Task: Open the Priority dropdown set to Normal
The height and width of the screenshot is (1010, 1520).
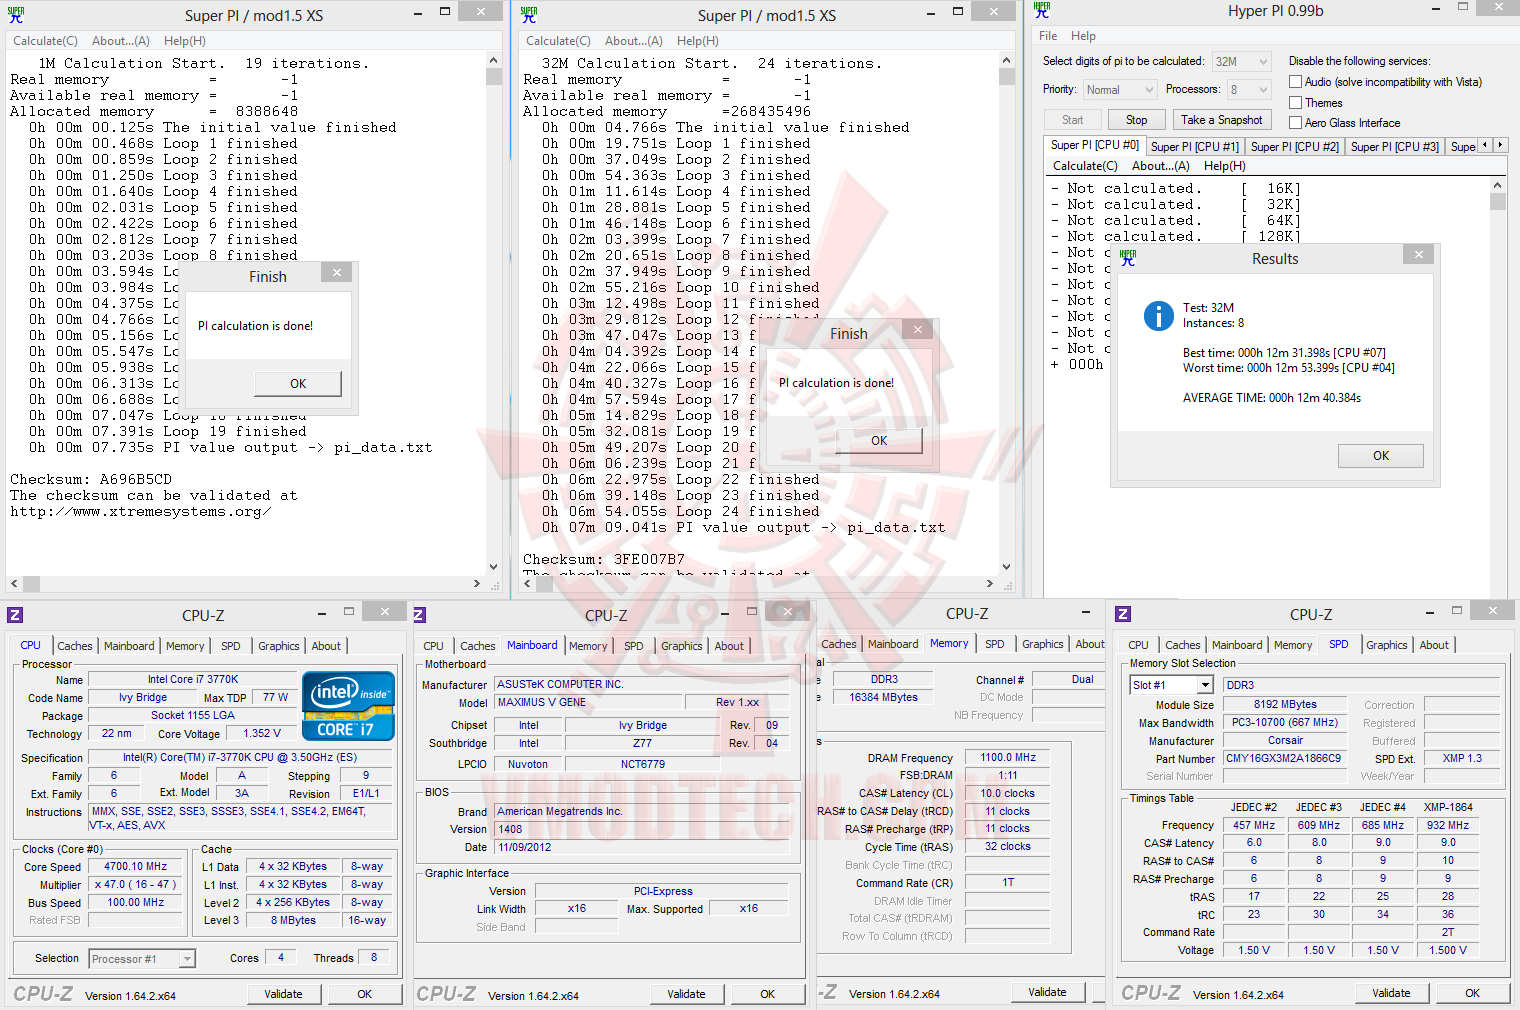Action: point(1120,90)
